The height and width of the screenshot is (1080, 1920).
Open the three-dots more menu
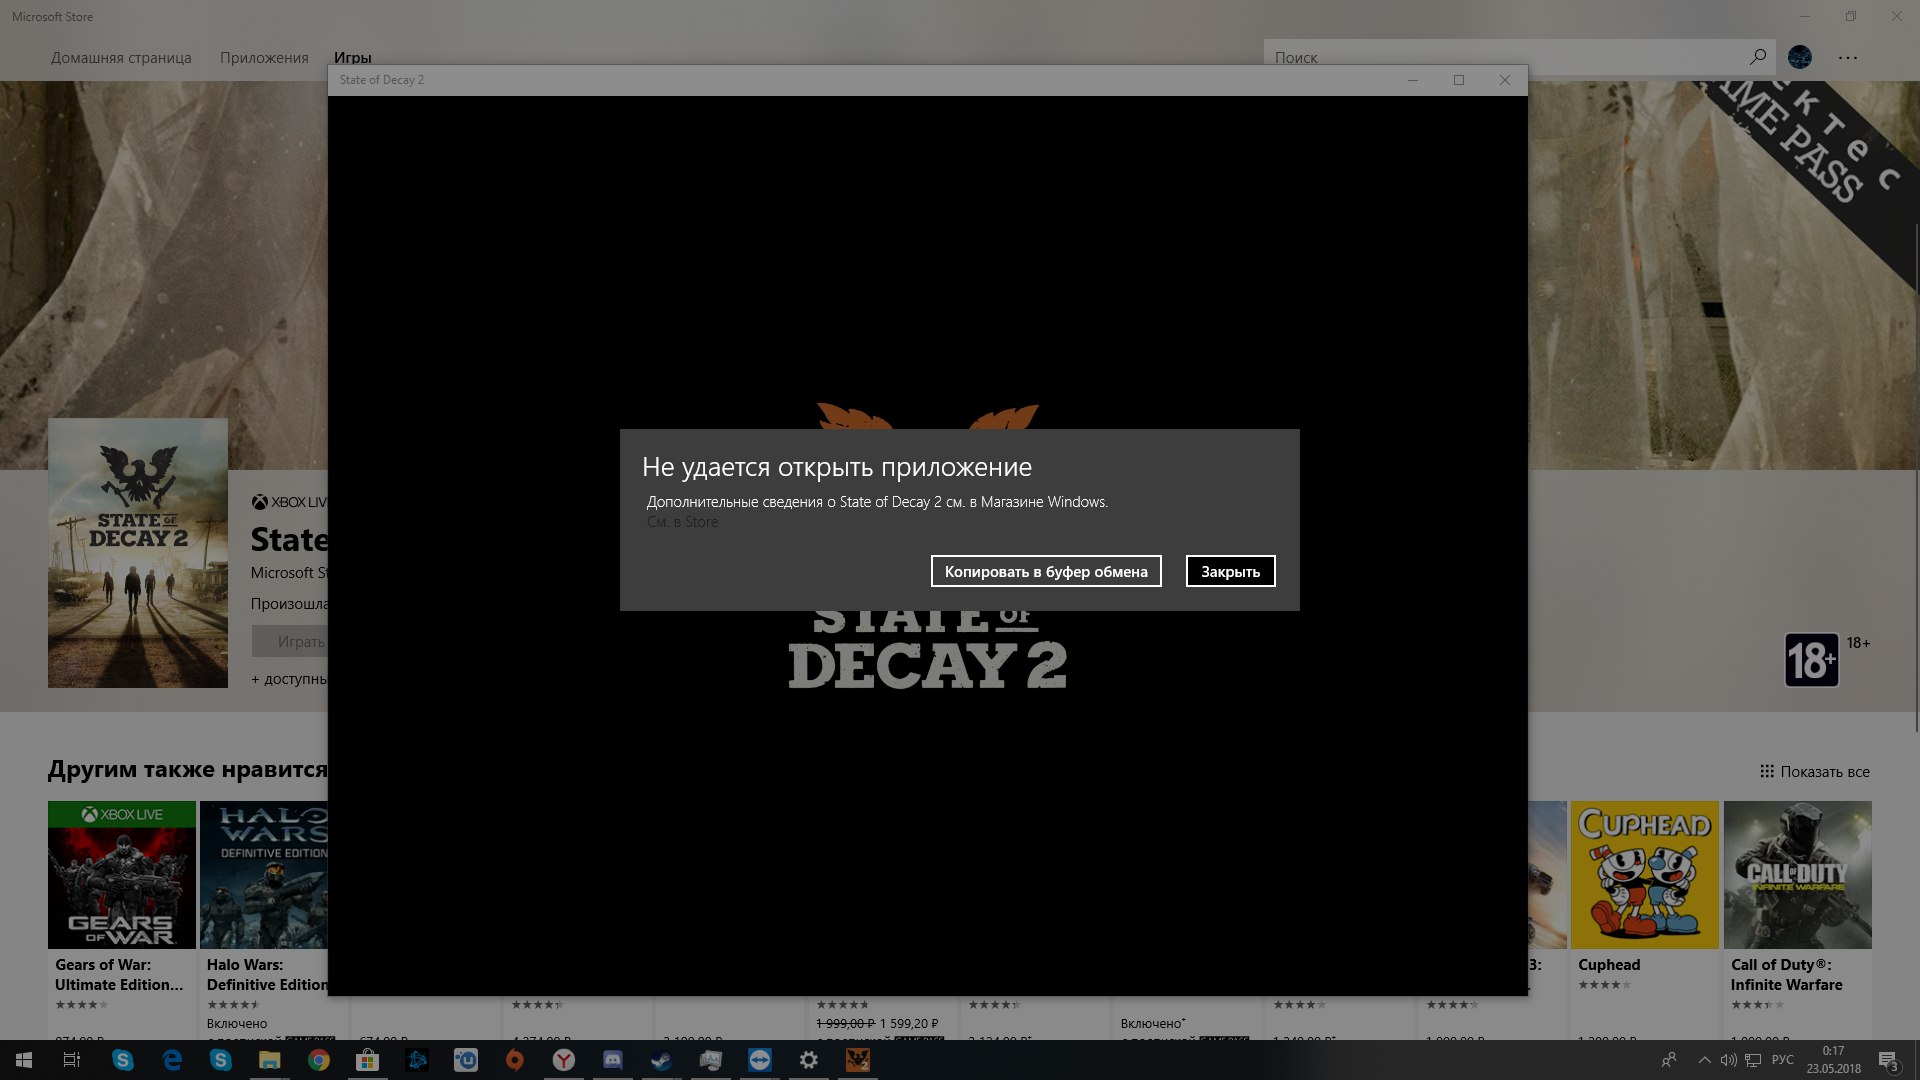[1847, 58]
